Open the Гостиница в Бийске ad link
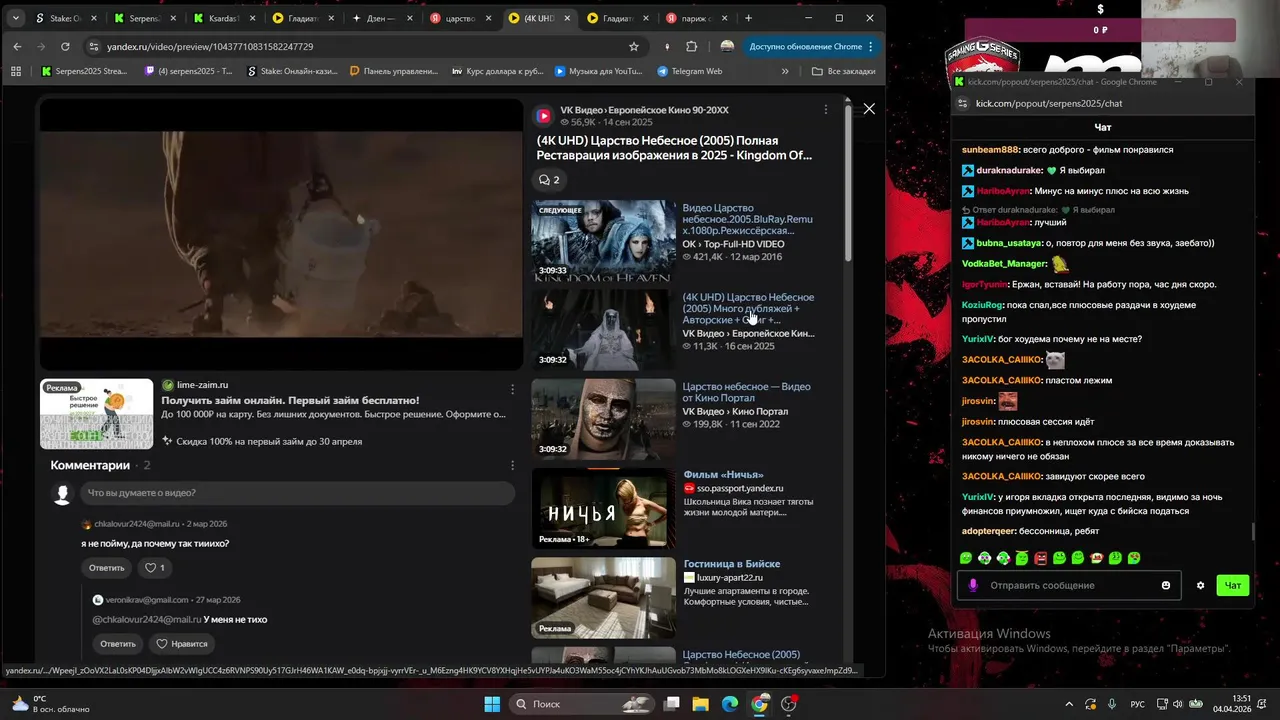This screenshot has height=720, width=1280. (x=731, y=564)
